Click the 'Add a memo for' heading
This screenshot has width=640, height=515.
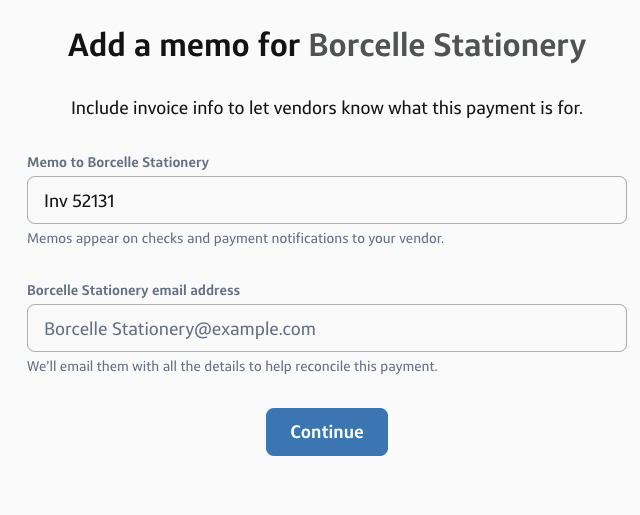(184, 46)
